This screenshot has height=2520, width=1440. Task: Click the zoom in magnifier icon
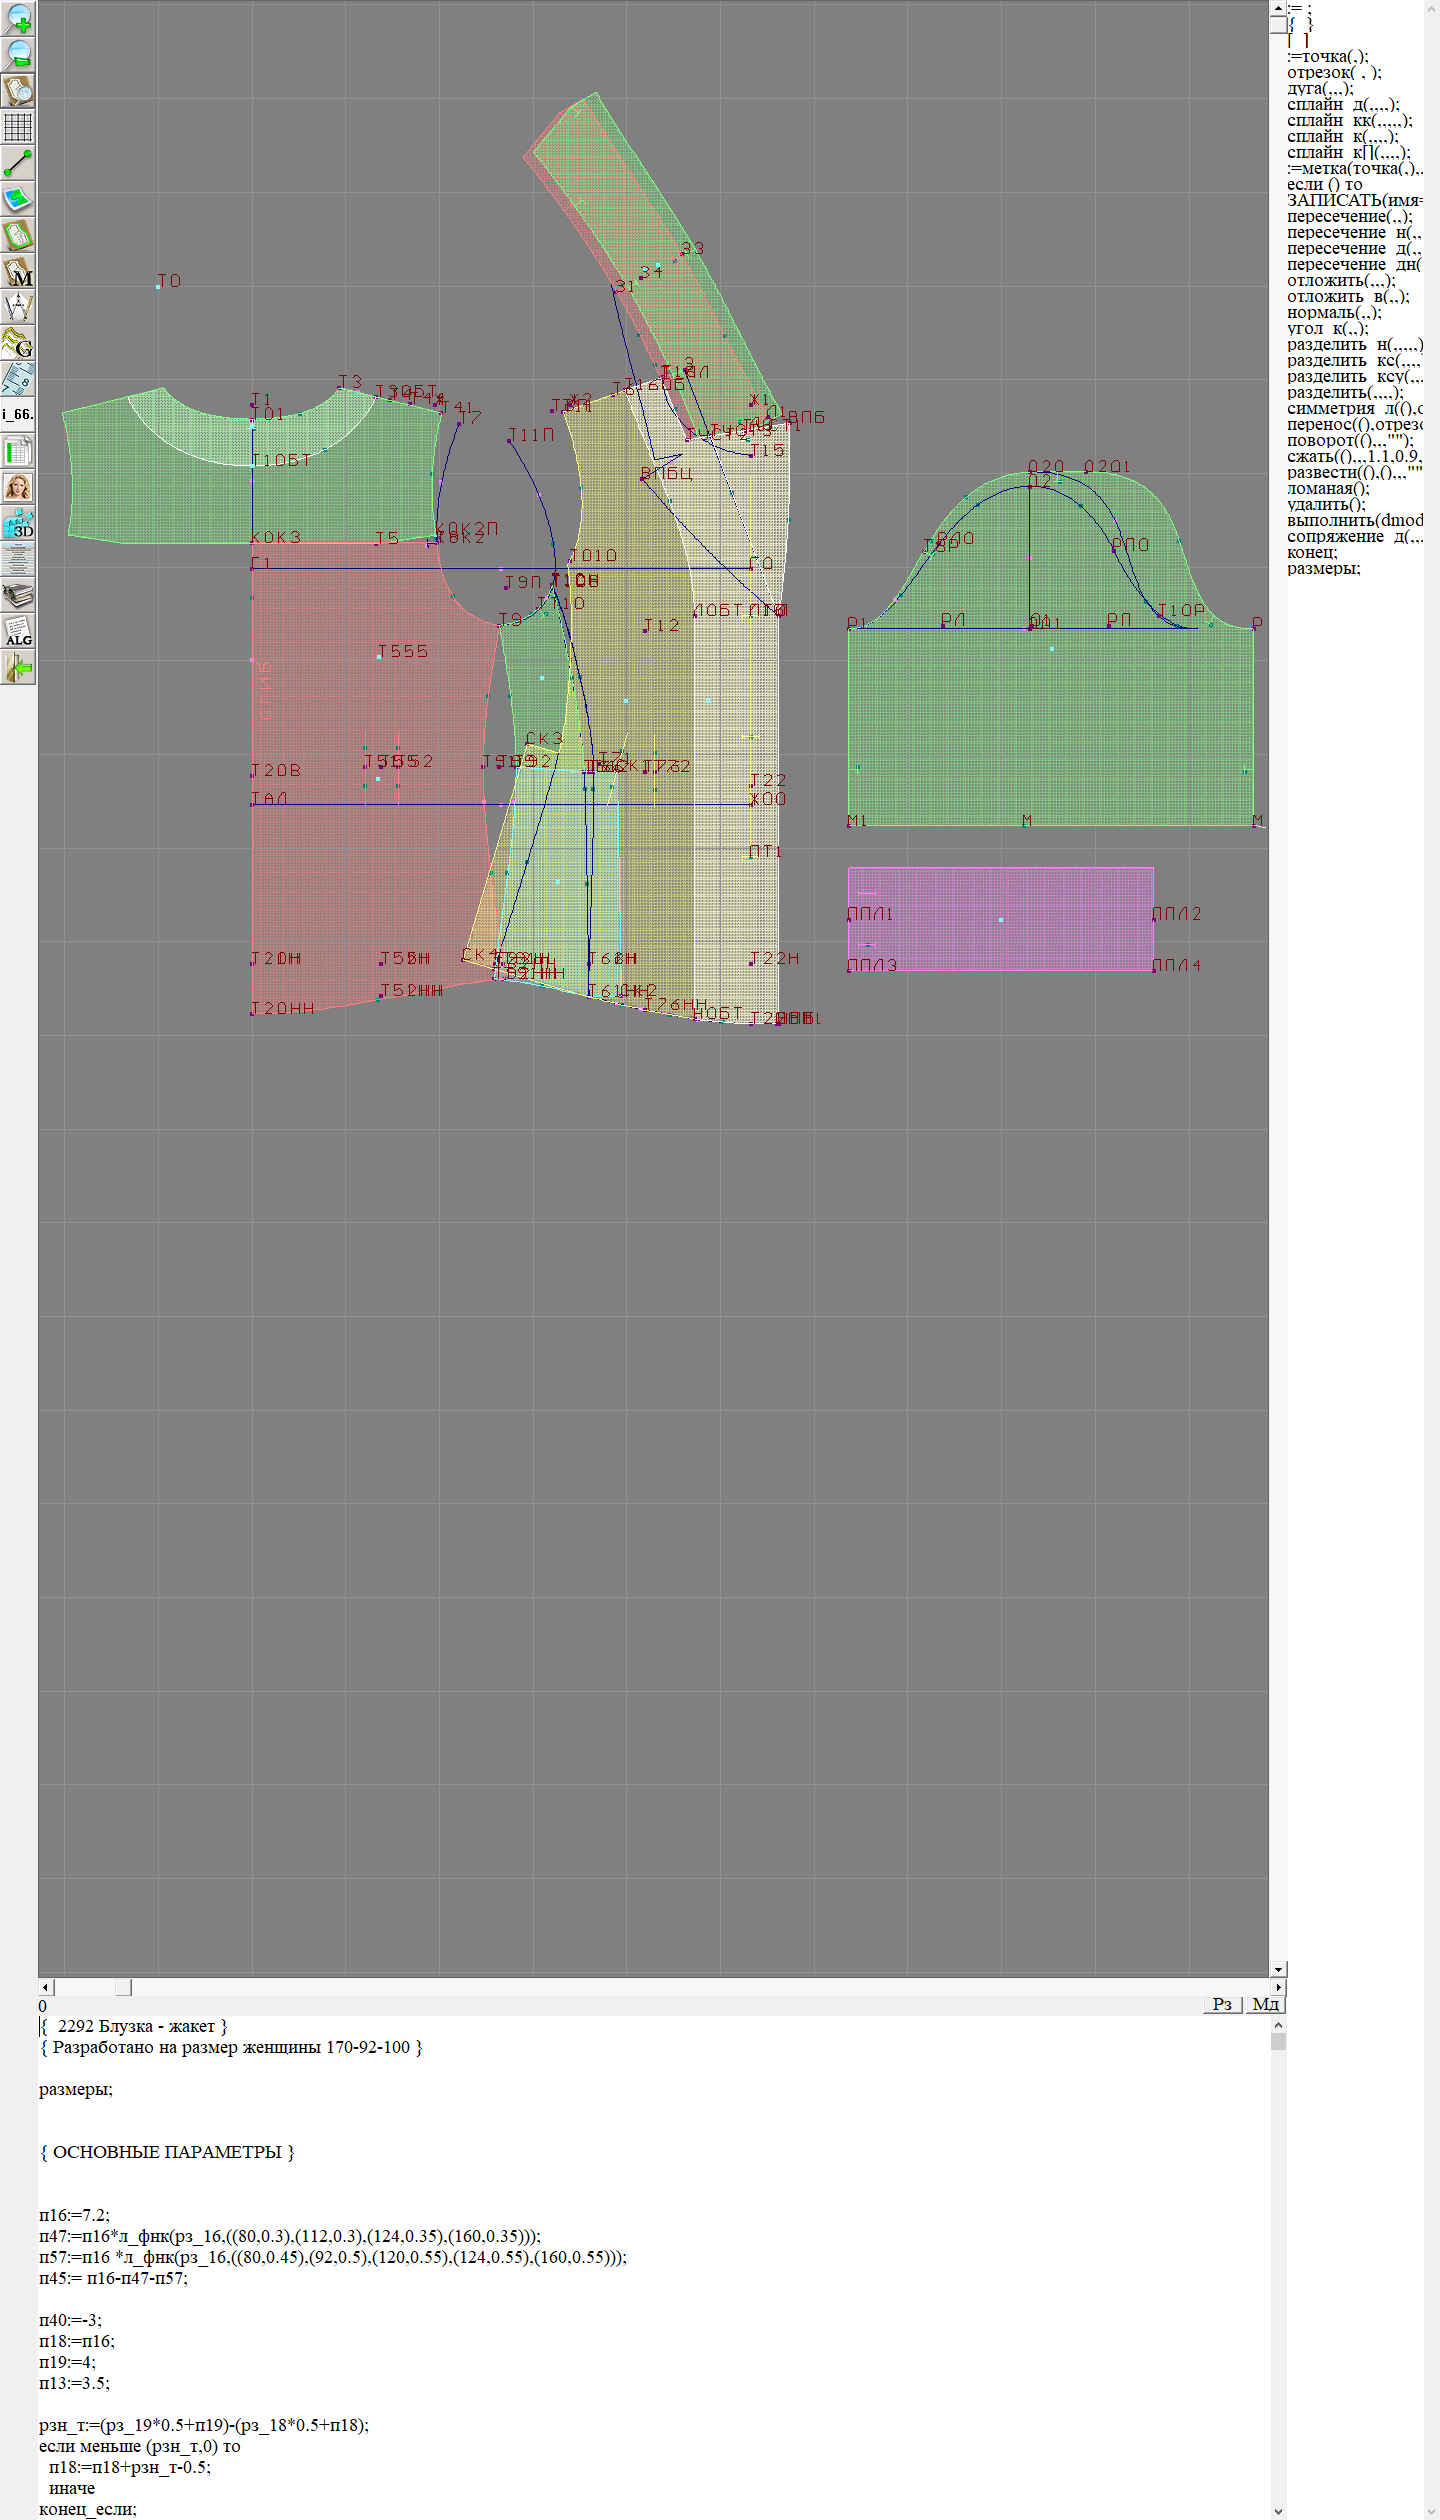click(x=18, y=18)
